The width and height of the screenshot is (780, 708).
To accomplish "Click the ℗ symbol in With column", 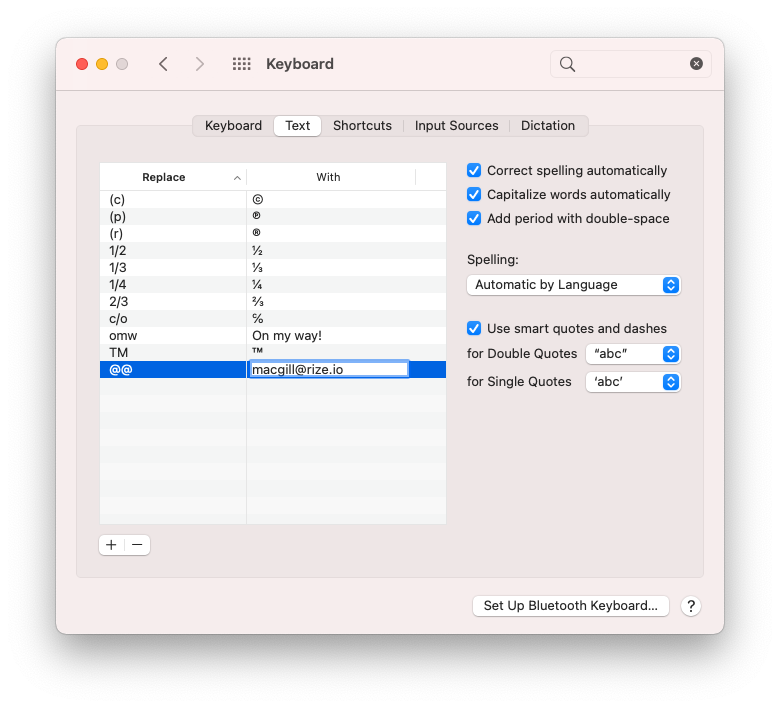I will (x=257, y=216).
